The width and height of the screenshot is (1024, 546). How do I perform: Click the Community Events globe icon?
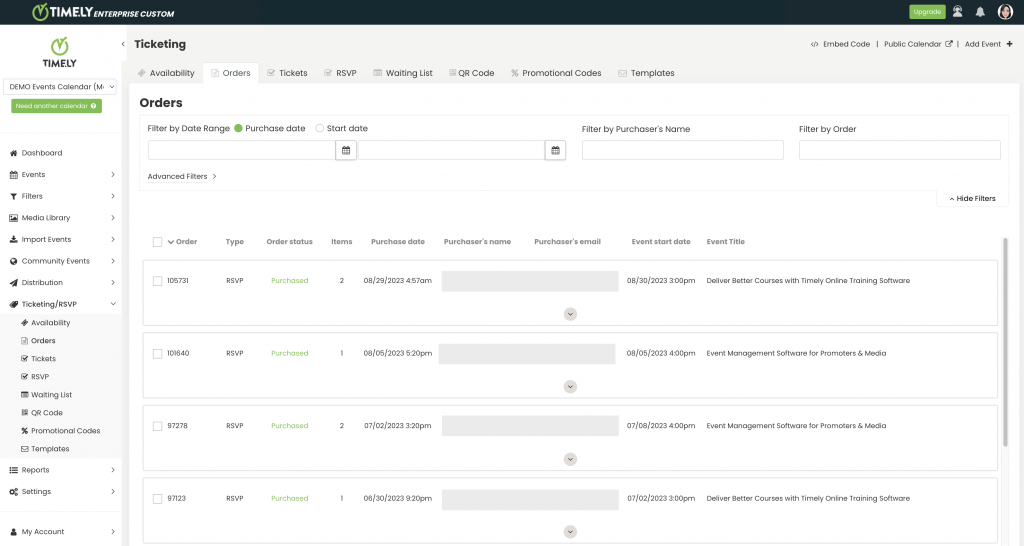tap(13, 261)
